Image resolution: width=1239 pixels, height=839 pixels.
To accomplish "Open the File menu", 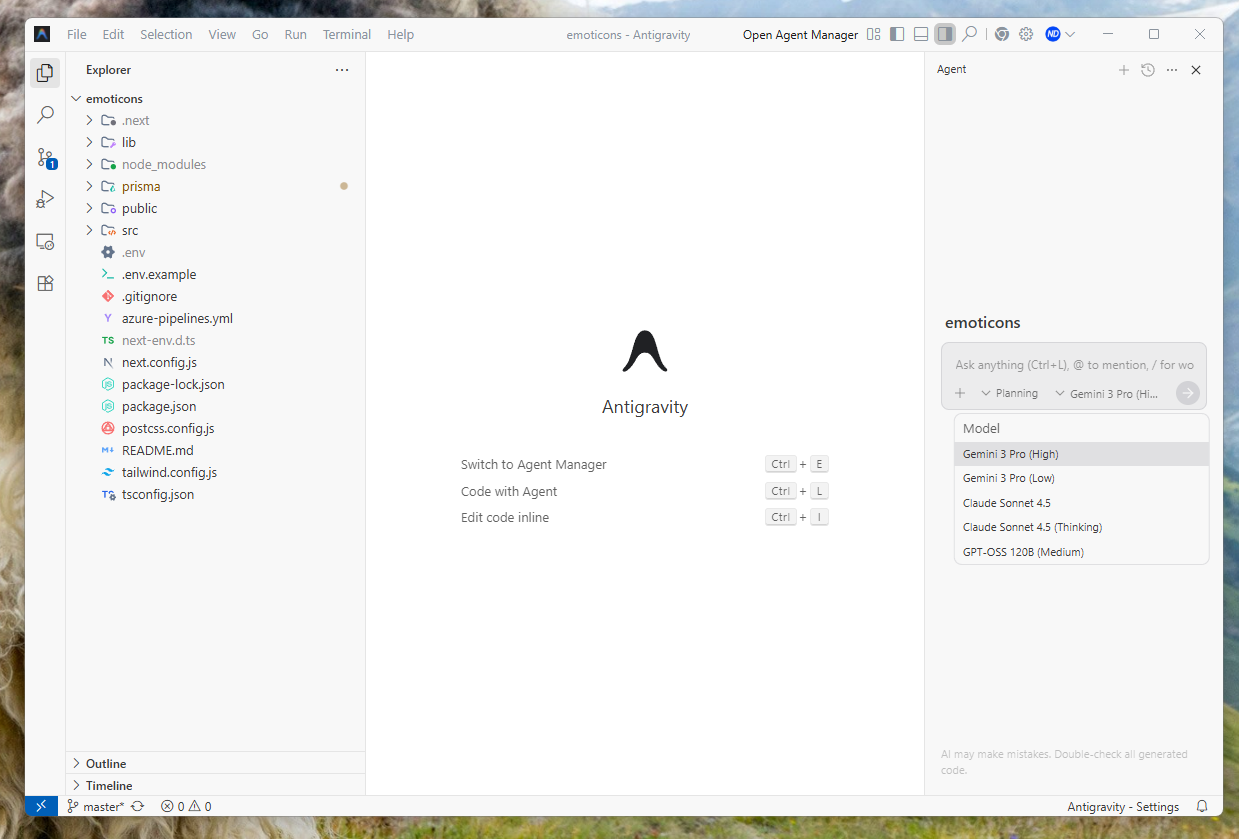I will point(77,34).
